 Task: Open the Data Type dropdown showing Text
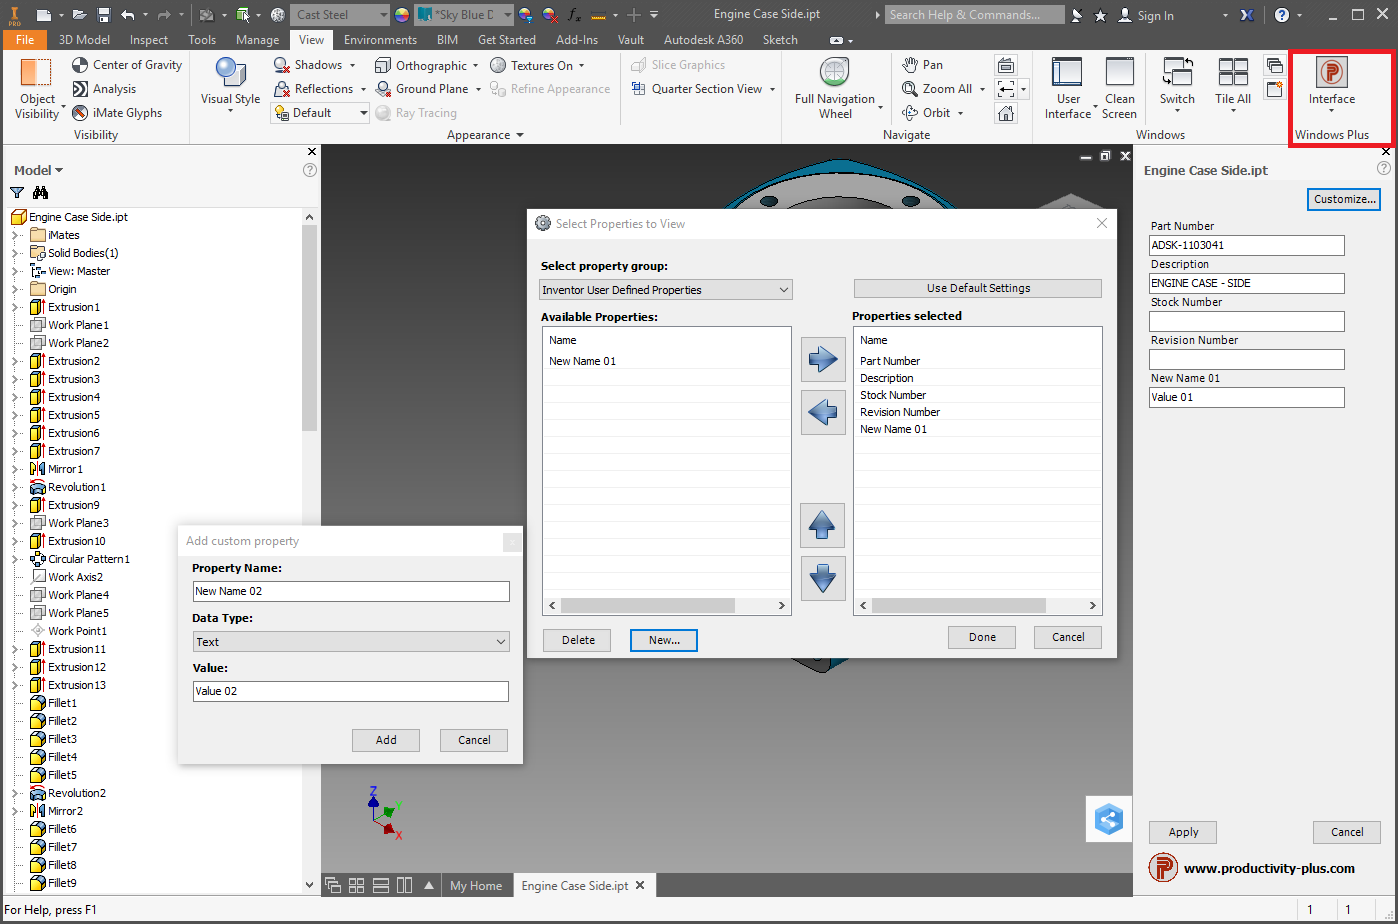tap(351, 642)
